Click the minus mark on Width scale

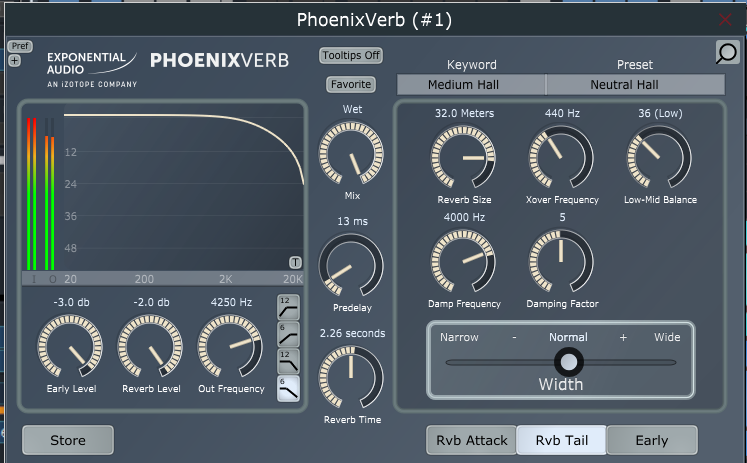click(515, 337)
